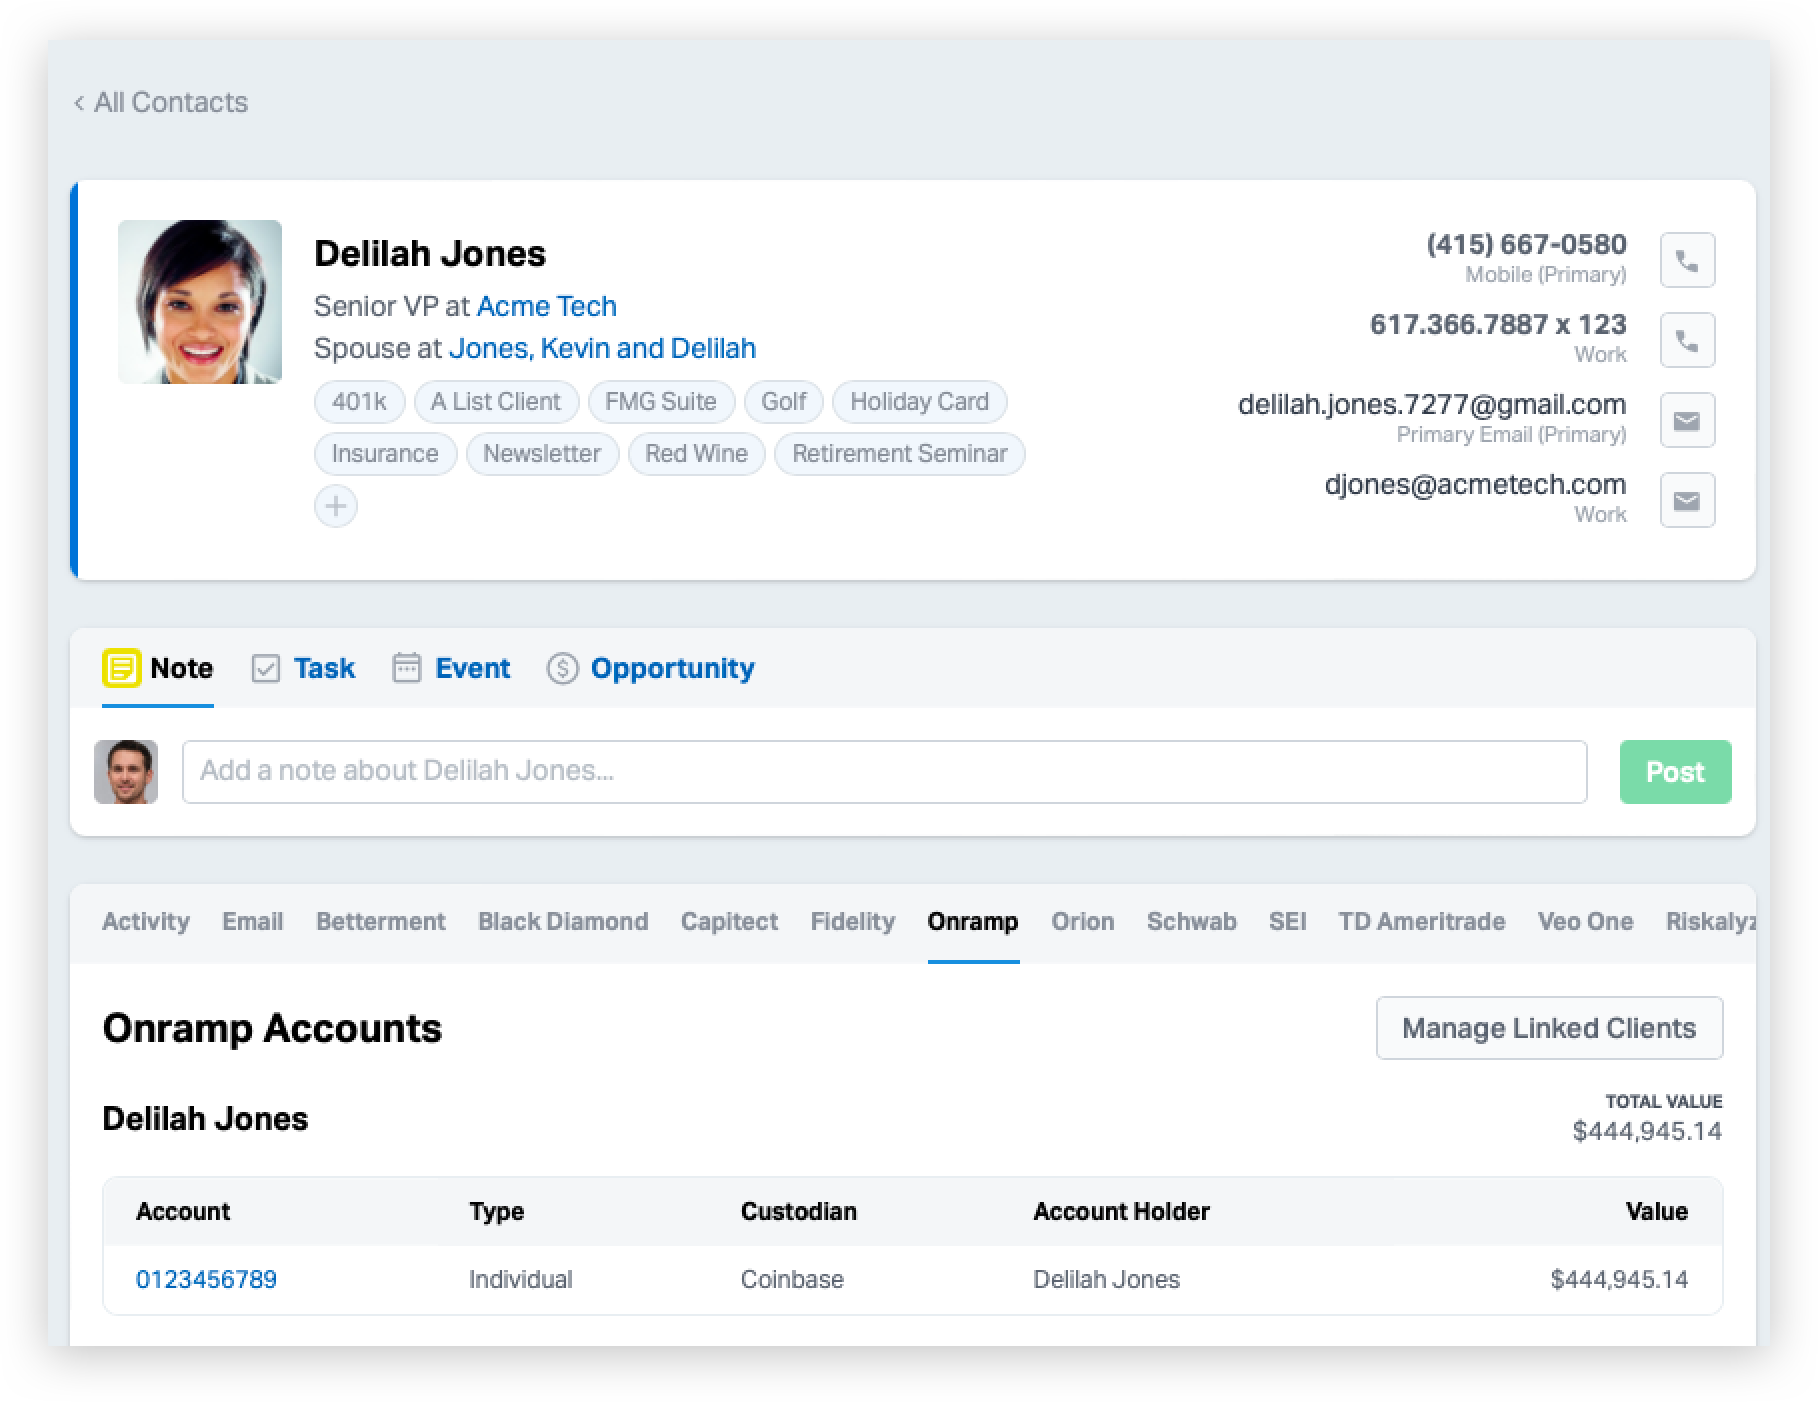Click envelope icon for djones@acmetech.com
This screenshot has width=1818, height=1402.
click(1687, 500)
